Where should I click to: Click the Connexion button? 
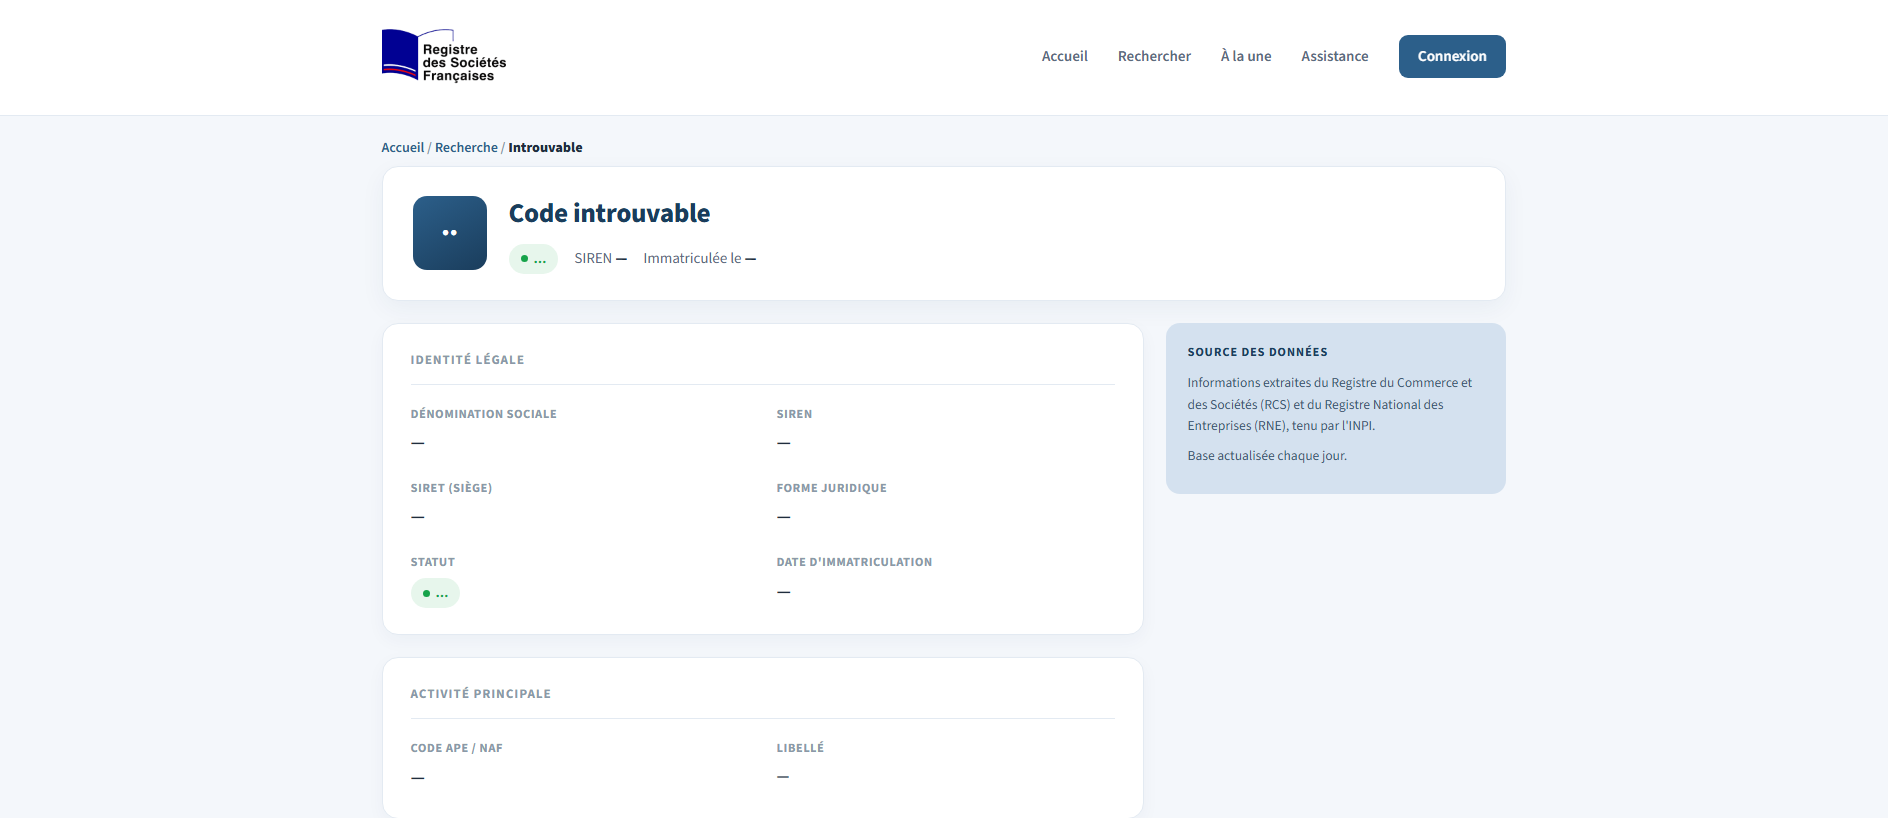coord(1452,56)
